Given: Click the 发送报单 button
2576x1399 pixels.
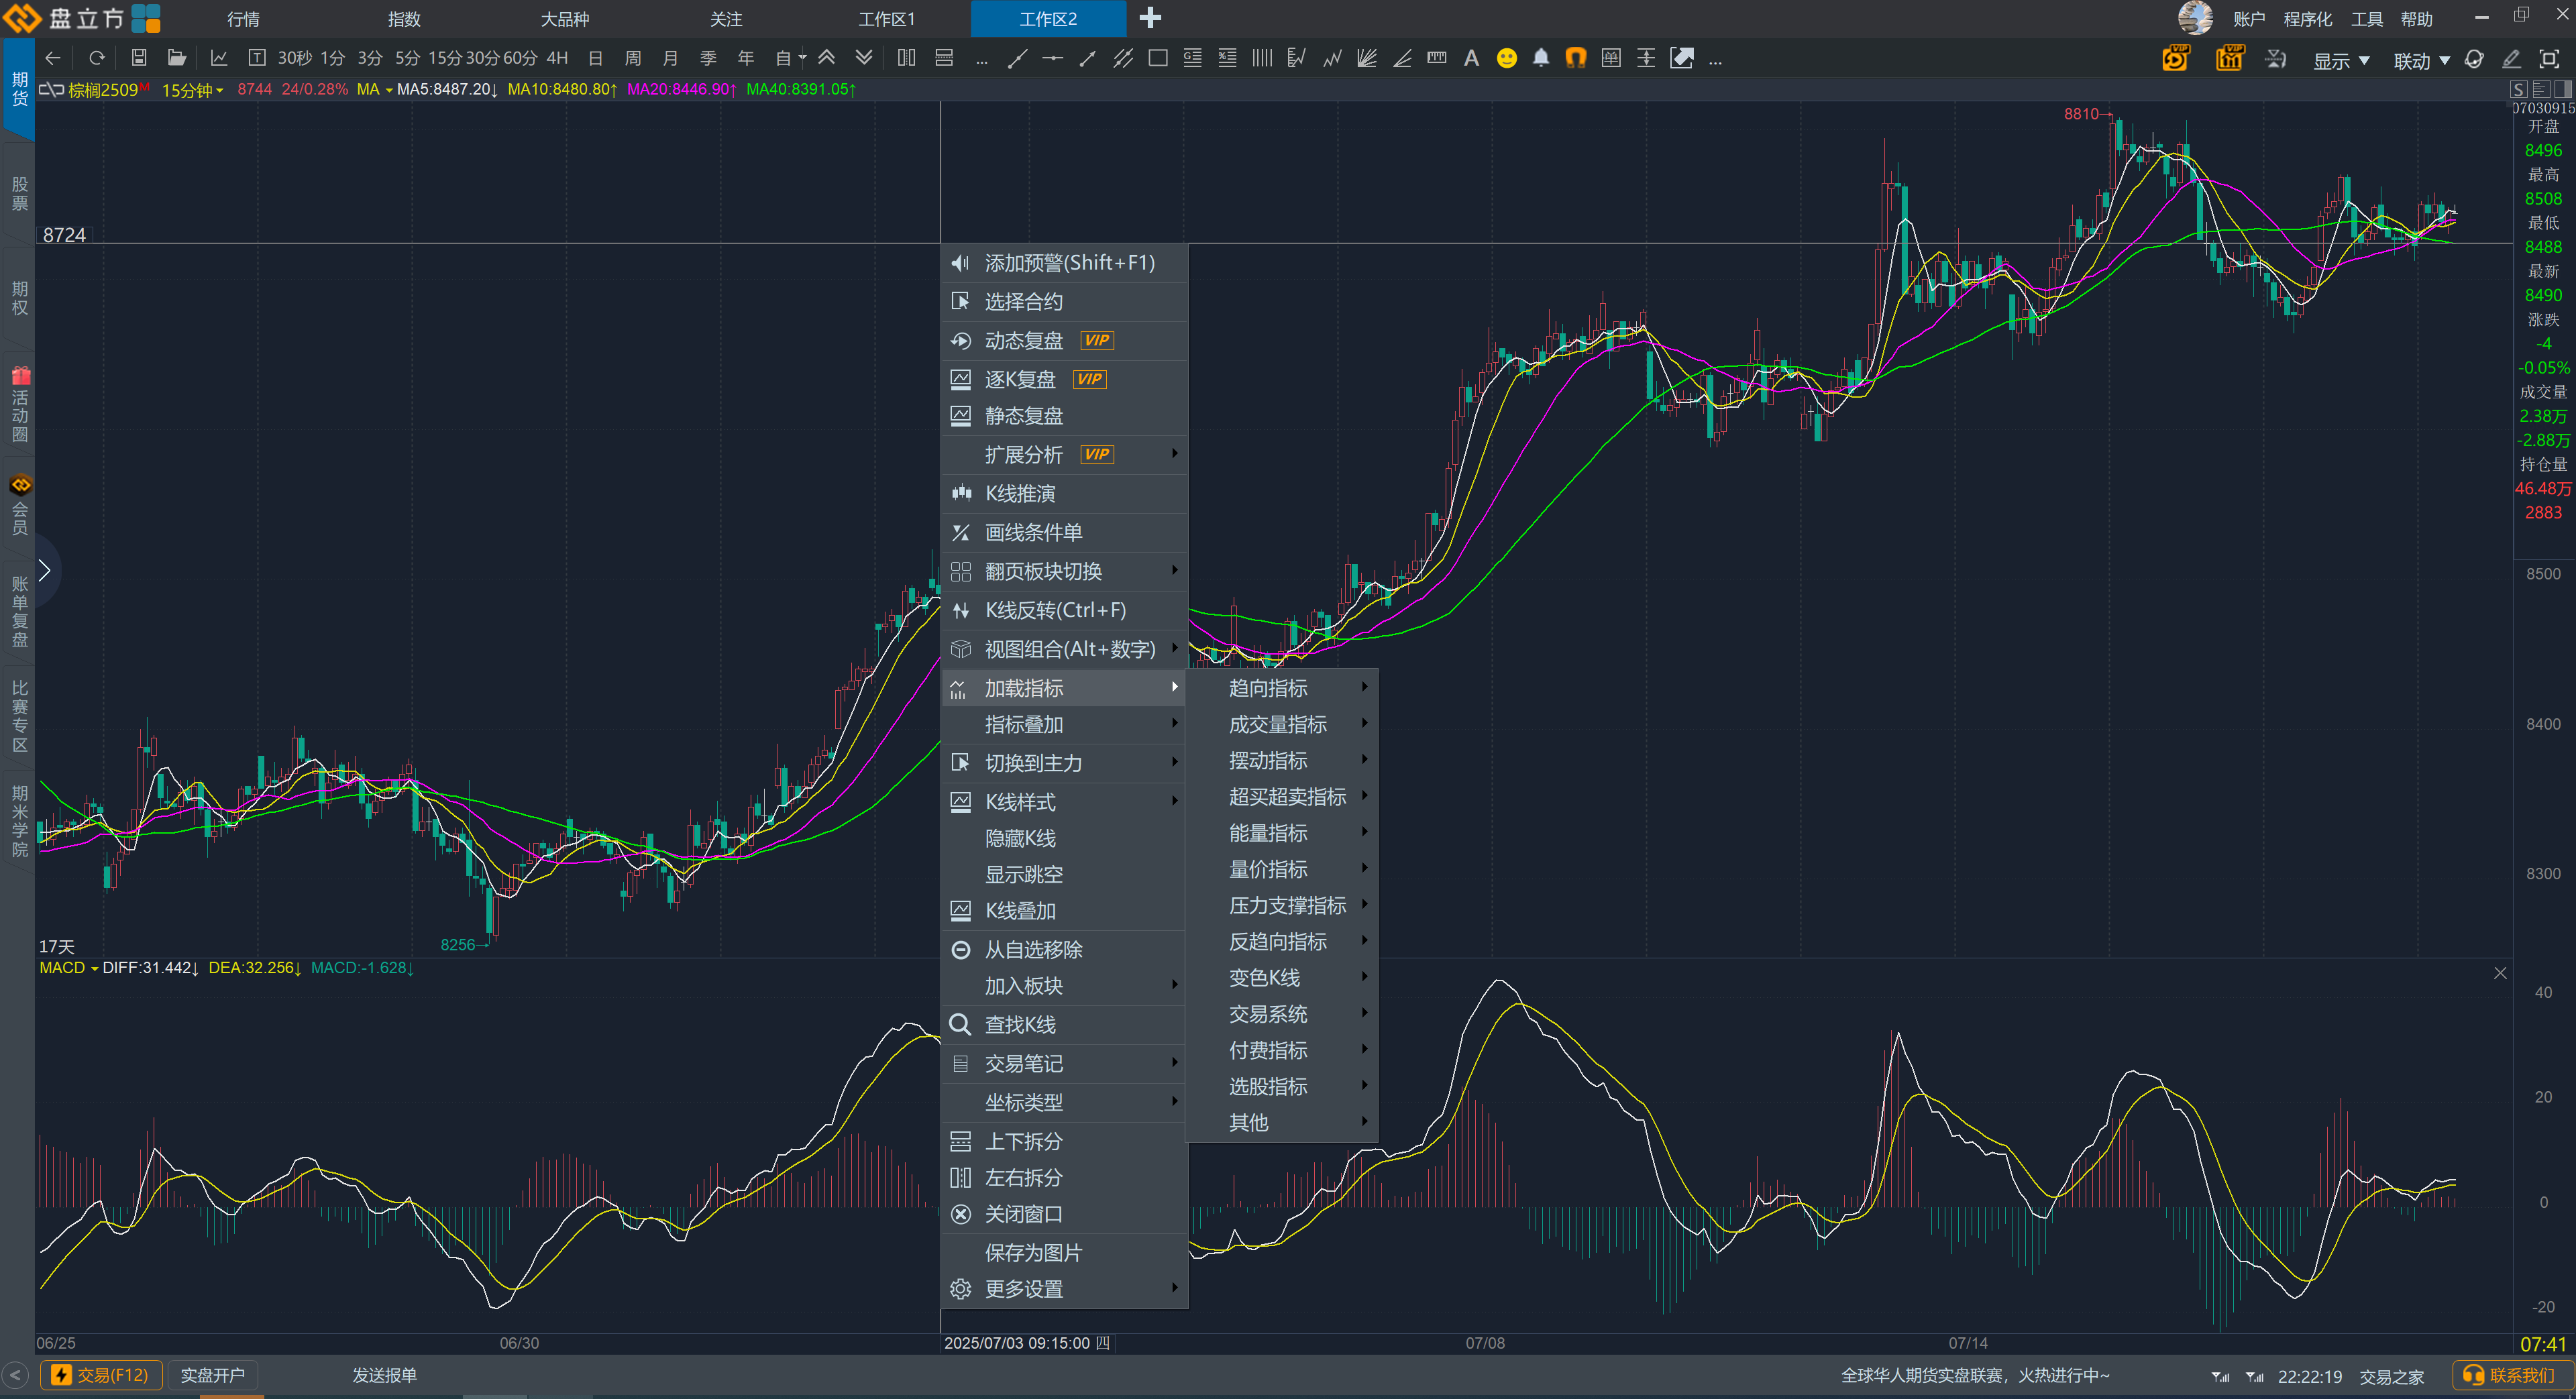Looking at the screenshot, I should coord(384,1375).
